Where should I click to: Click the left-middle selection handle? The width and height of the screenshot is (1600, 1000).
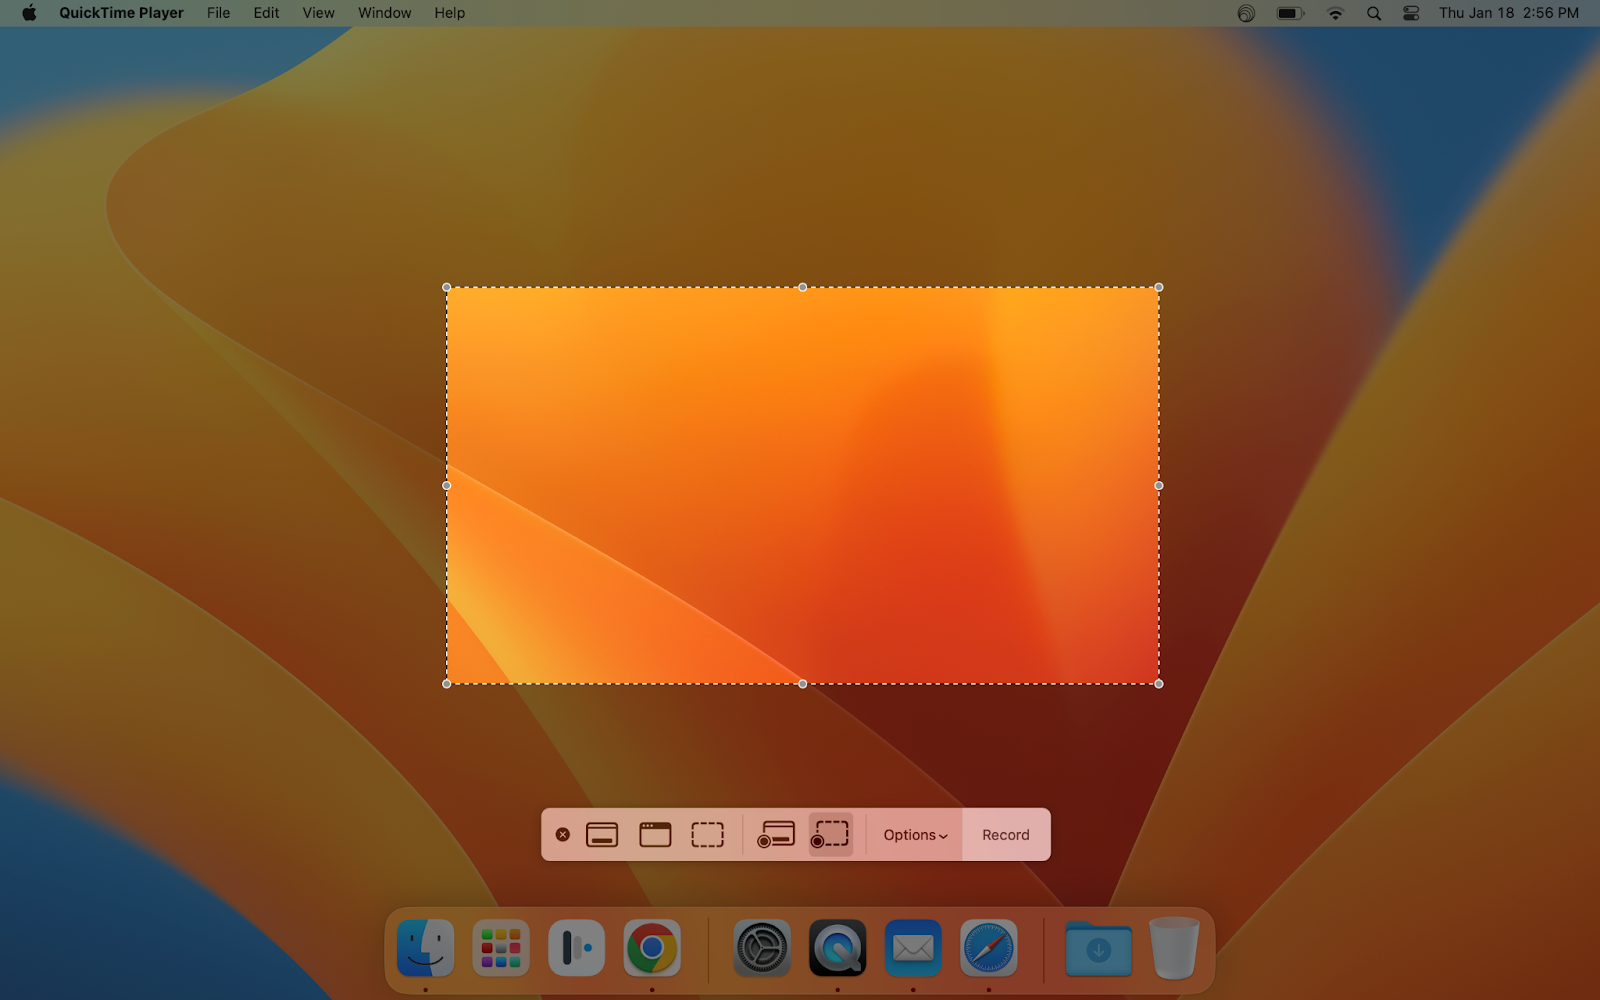click(447, 486)
